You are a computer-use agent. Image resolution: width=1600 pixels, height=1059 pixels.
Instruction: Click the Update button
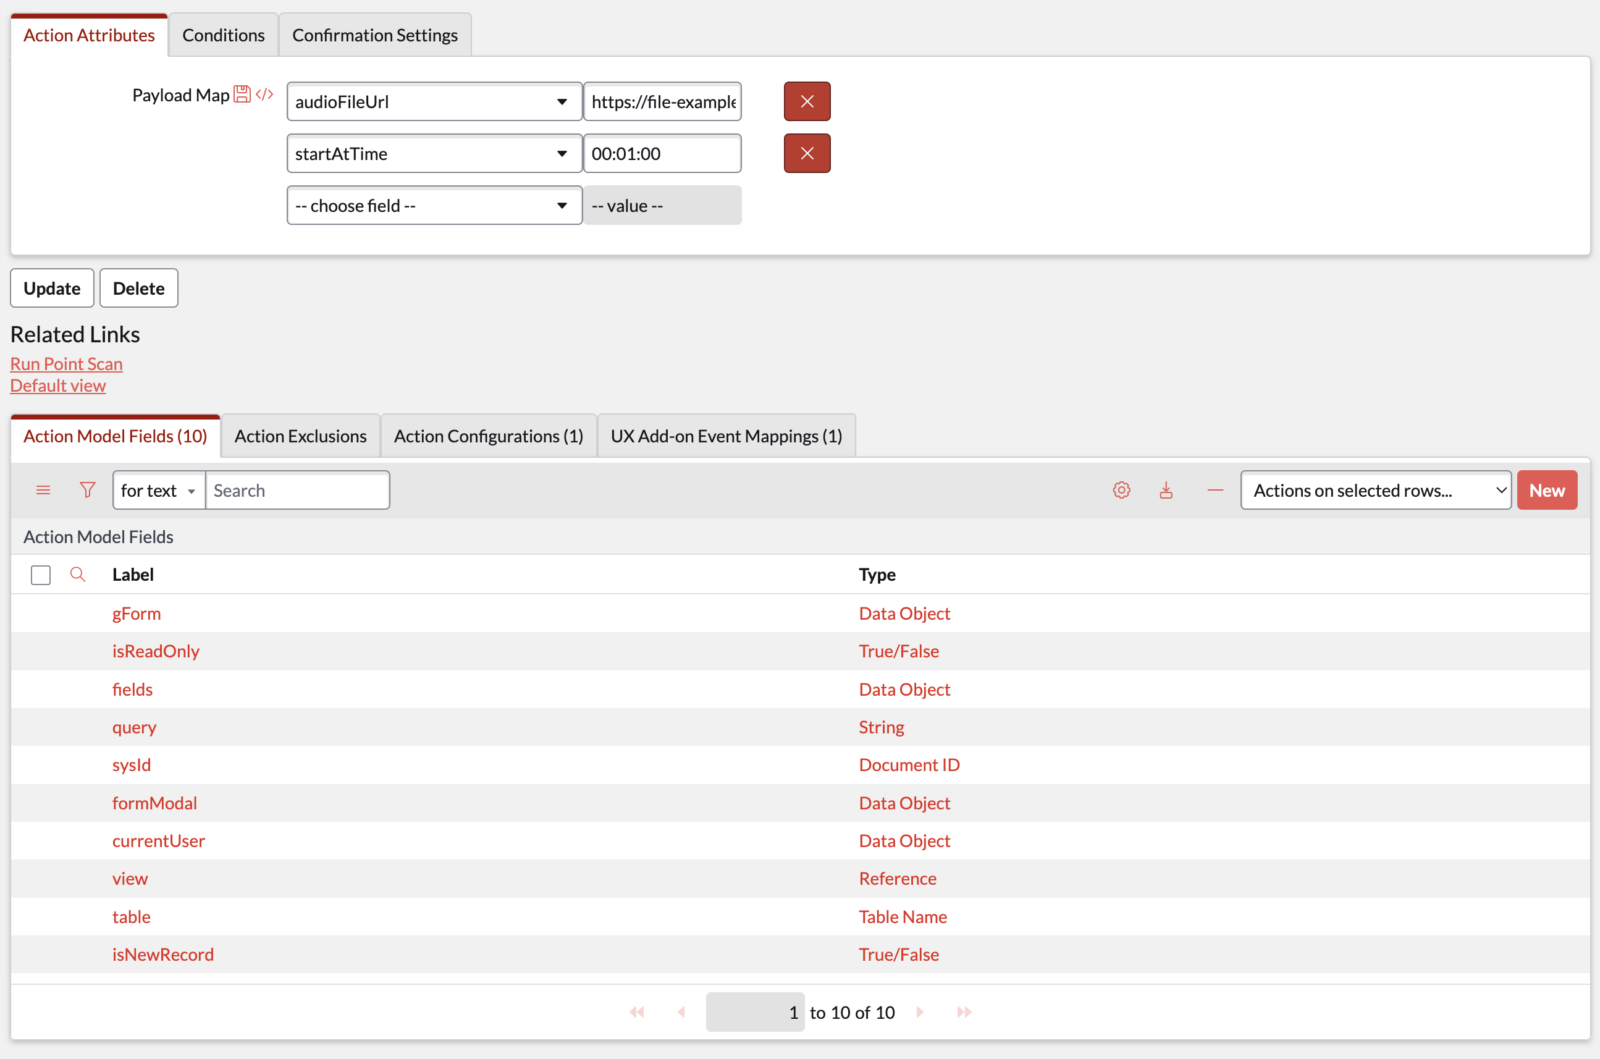52,288
